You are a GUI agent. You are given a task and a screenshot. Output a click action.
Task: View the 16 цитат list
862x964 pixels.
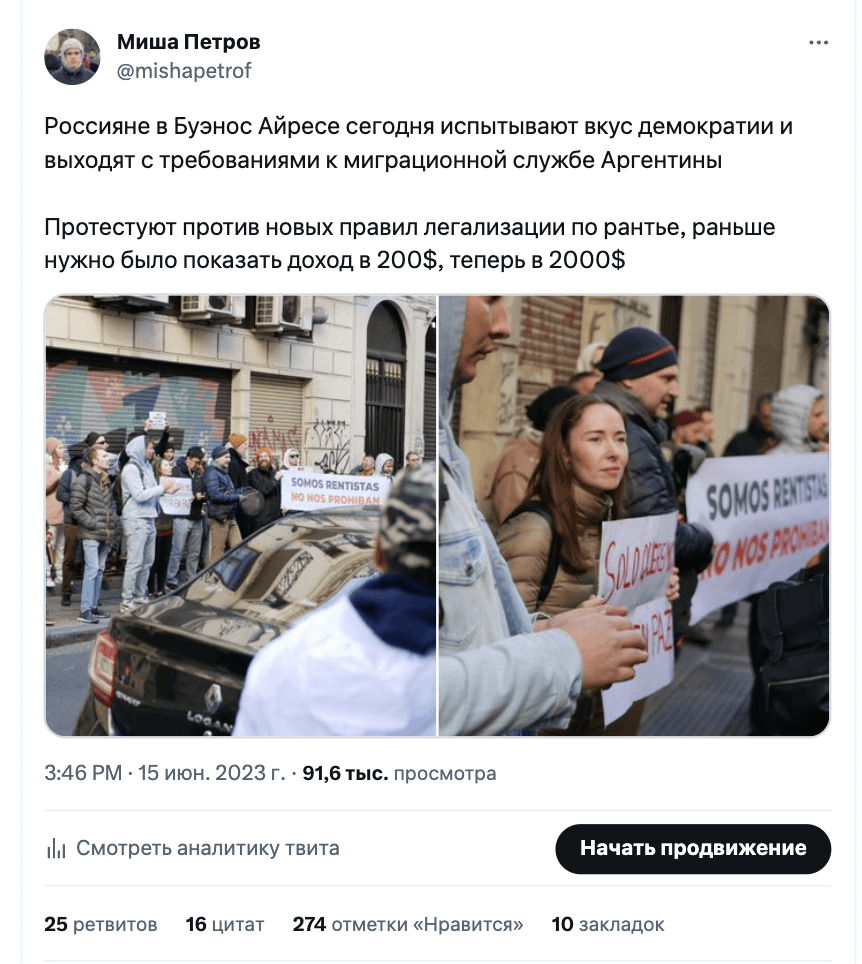click(225, 924)
